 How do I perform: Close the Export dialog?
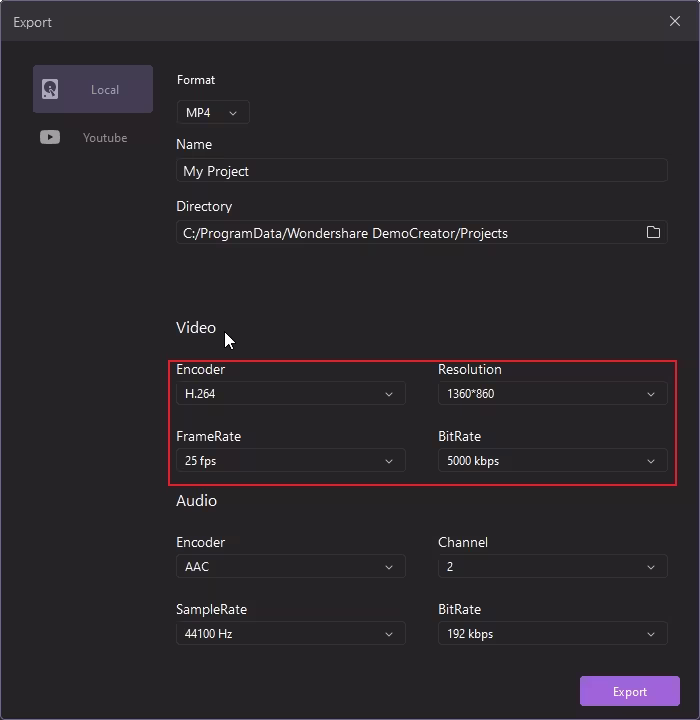[x=675, y=21]
